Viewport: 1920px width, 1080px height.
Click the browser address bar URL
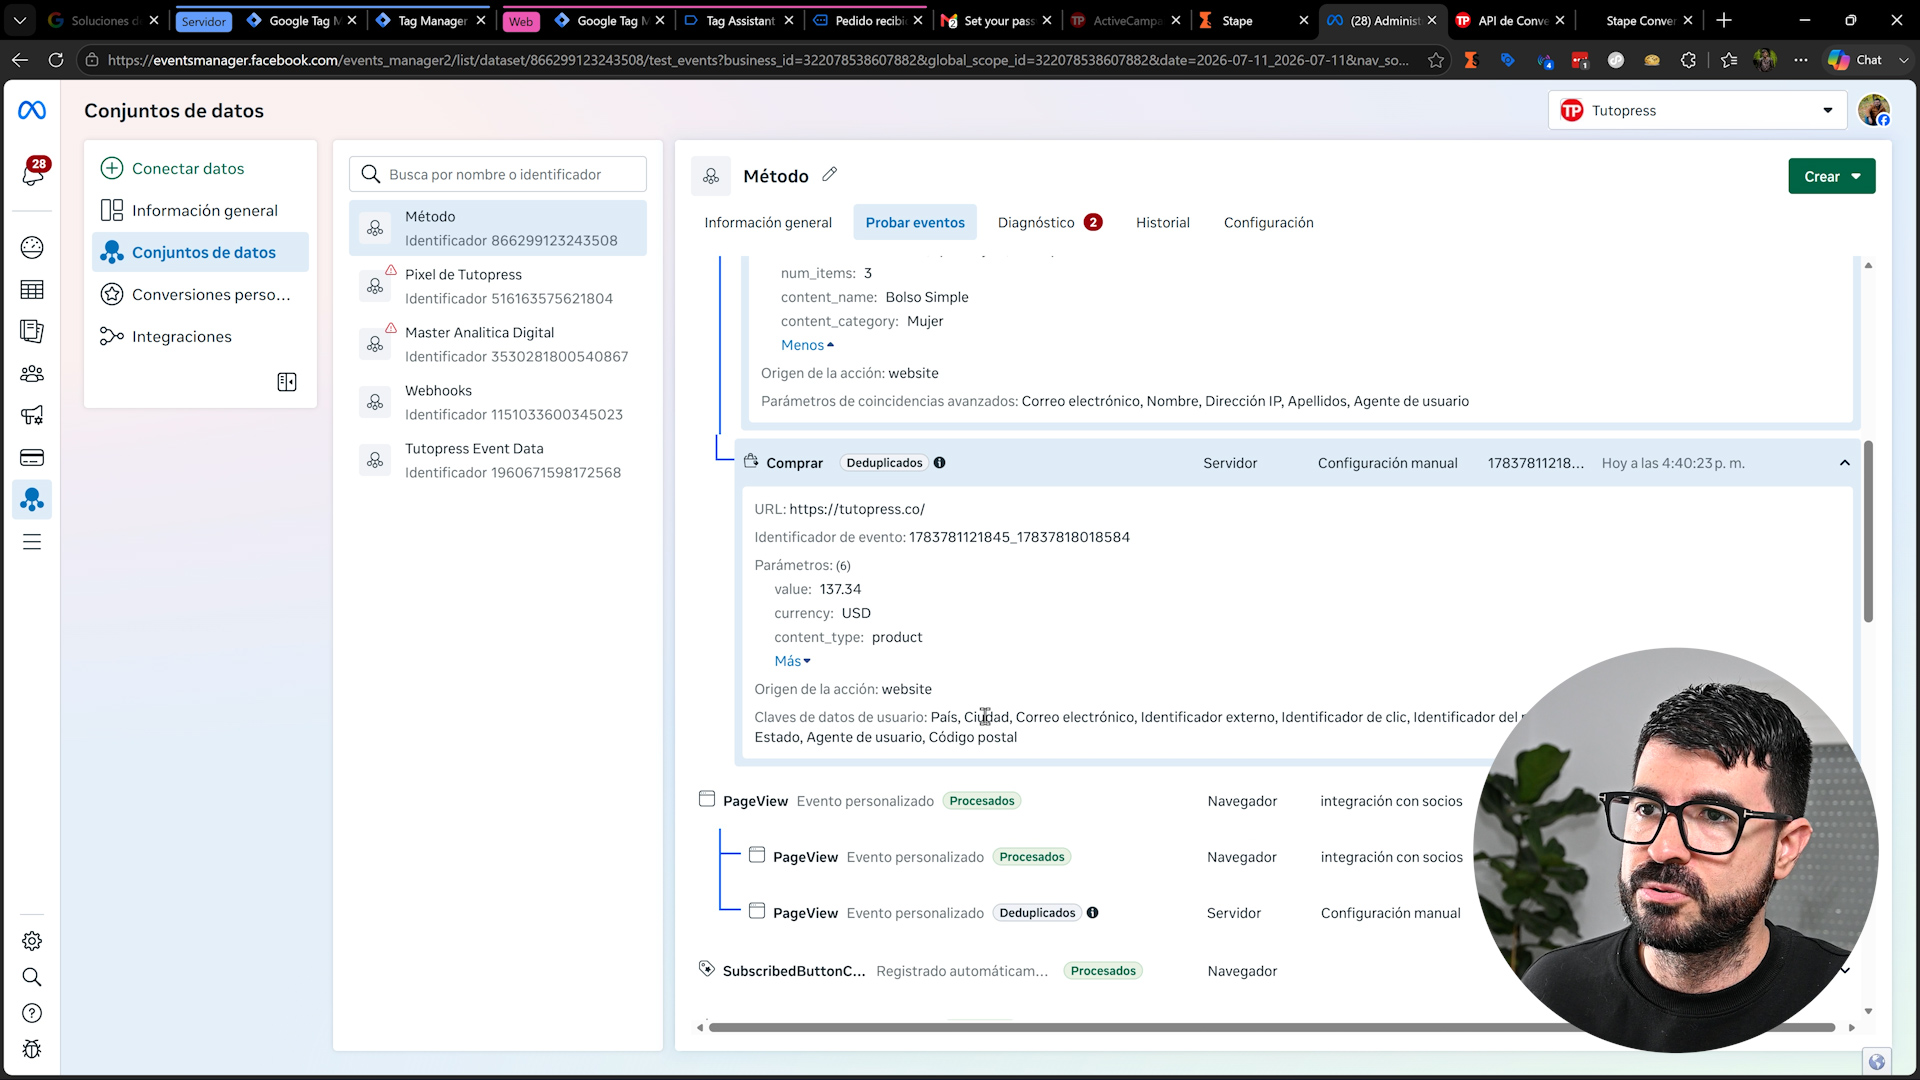point(757,60)
